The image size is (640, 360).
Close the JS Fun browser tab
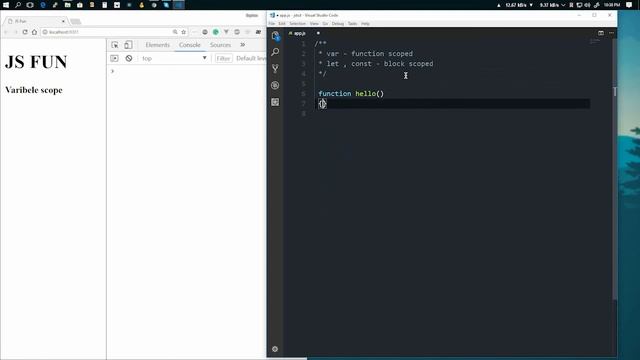(63, 21)
